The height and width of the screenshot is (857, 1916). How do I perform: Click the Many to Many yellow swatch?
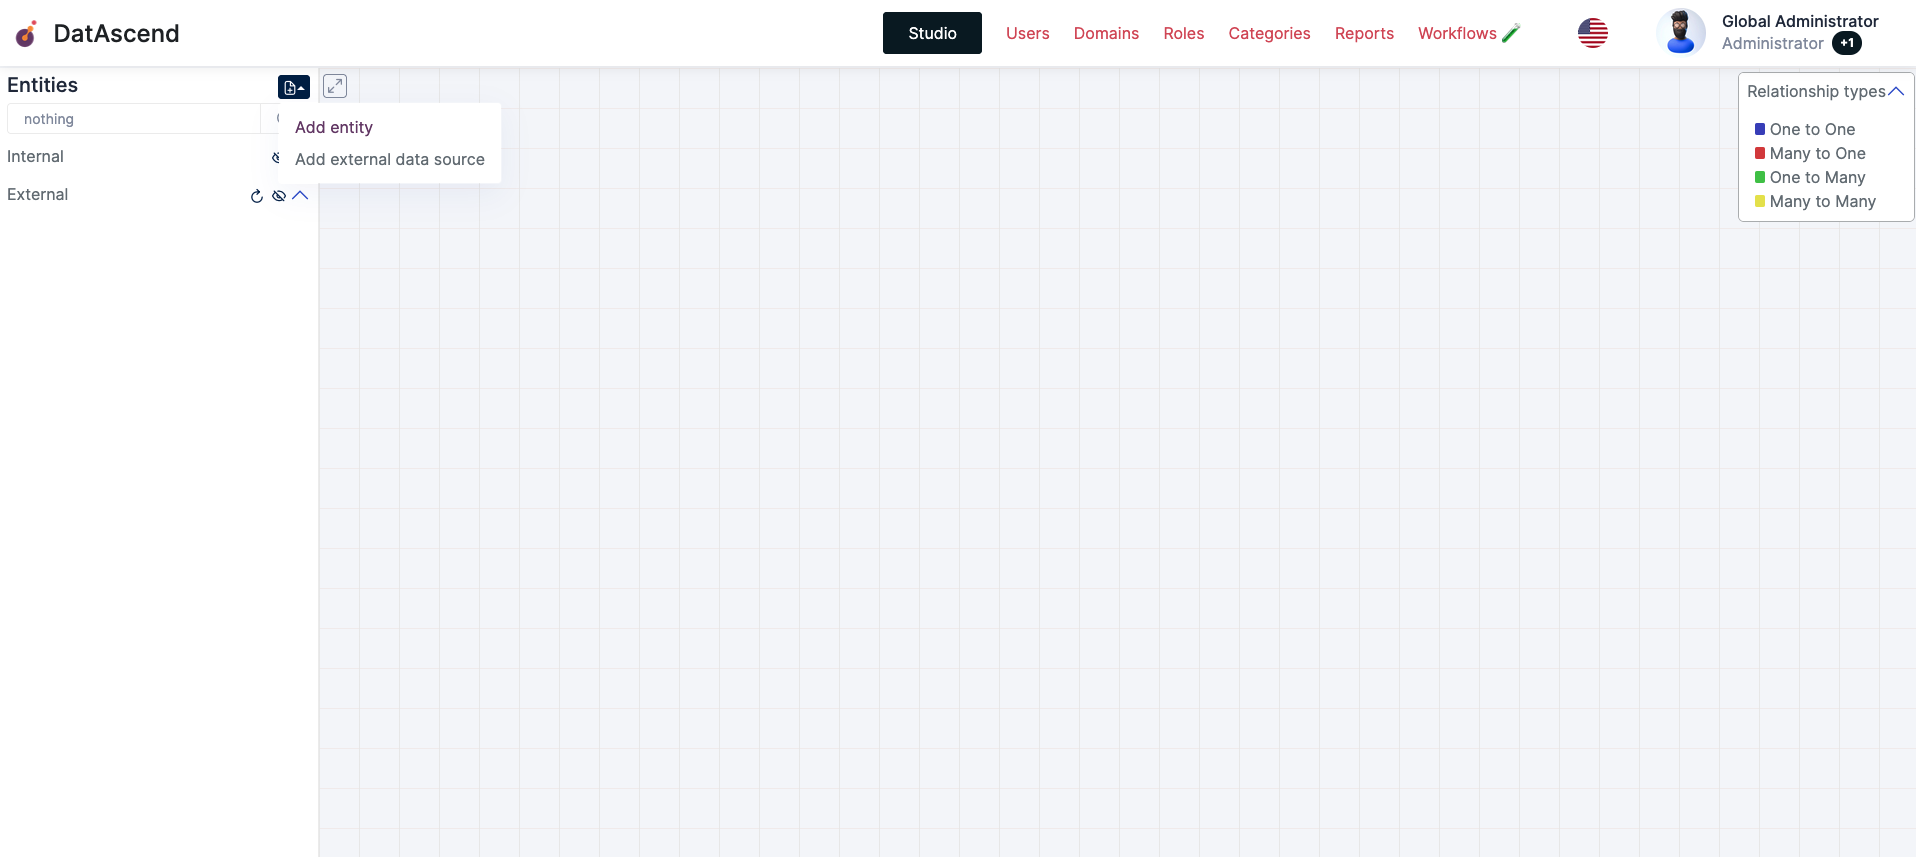tap(1760, 201)
